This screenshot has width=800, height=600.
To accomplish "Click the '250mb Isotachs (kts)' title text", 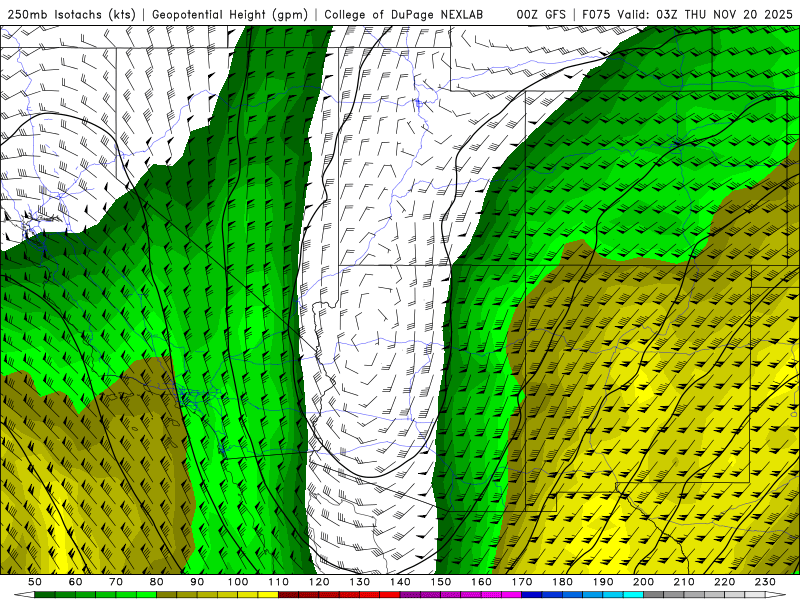I will 71,14.
